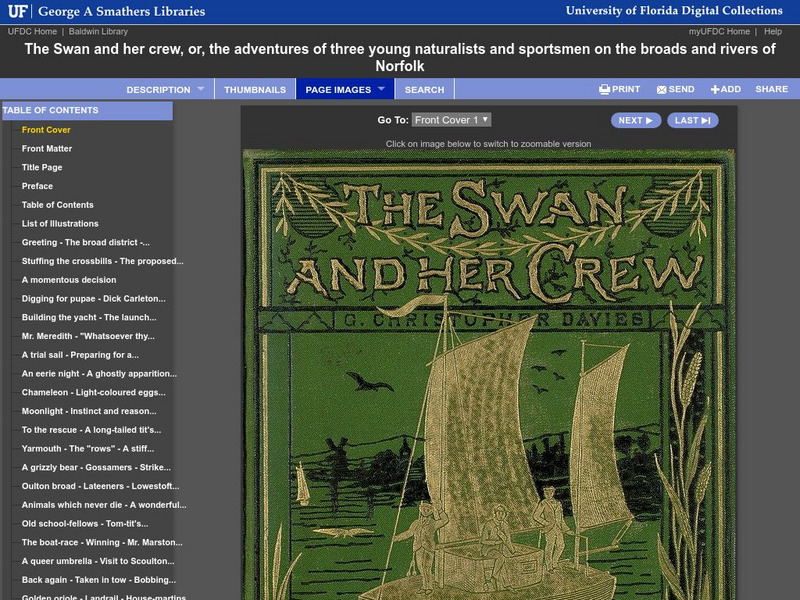Select Title Page in table of contents
800x600 pixels.
pyautogui.click(x=42, y=167)
